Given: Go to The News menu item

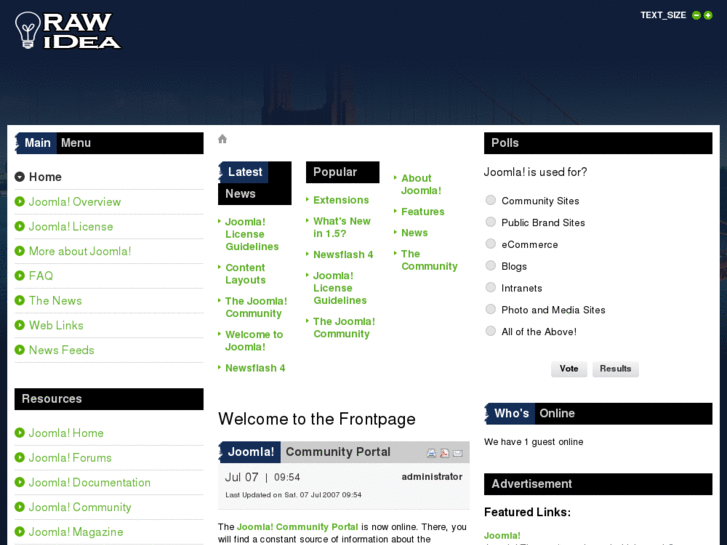Looking at the screenshot, I should click(55, 301).
